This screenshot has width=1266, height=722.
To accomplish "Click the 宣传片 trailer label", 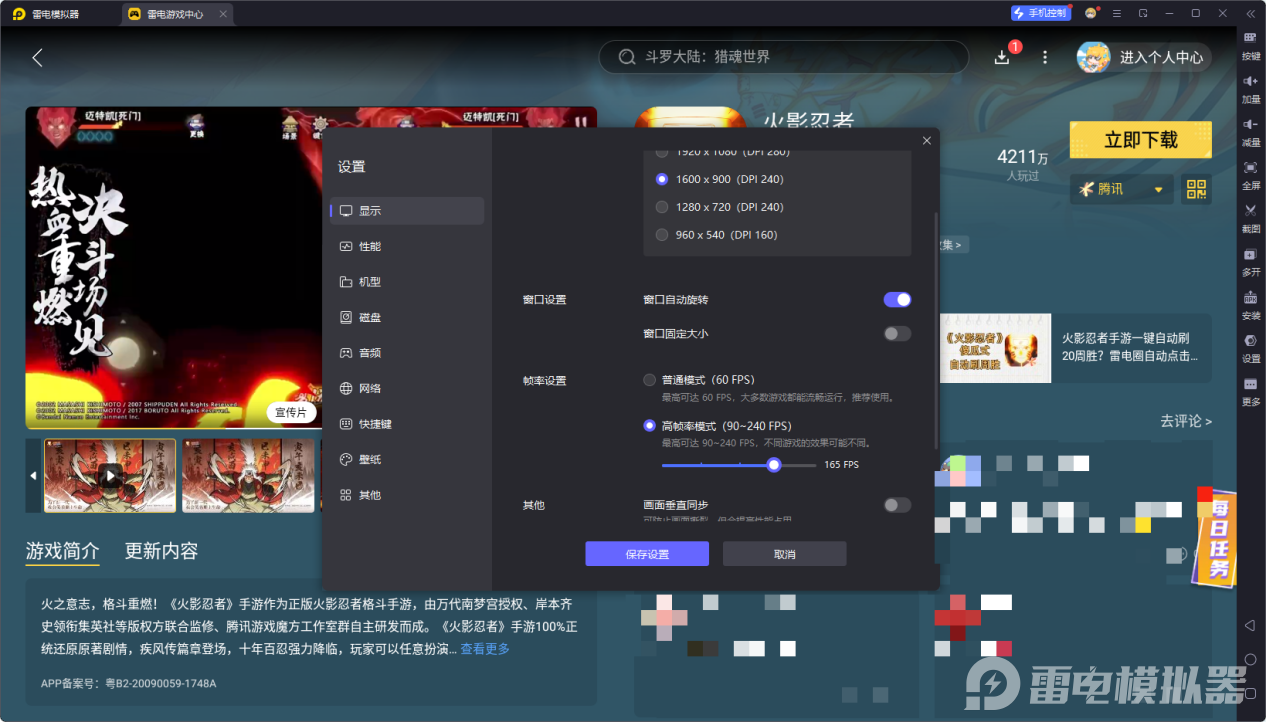I will point(293,413).
